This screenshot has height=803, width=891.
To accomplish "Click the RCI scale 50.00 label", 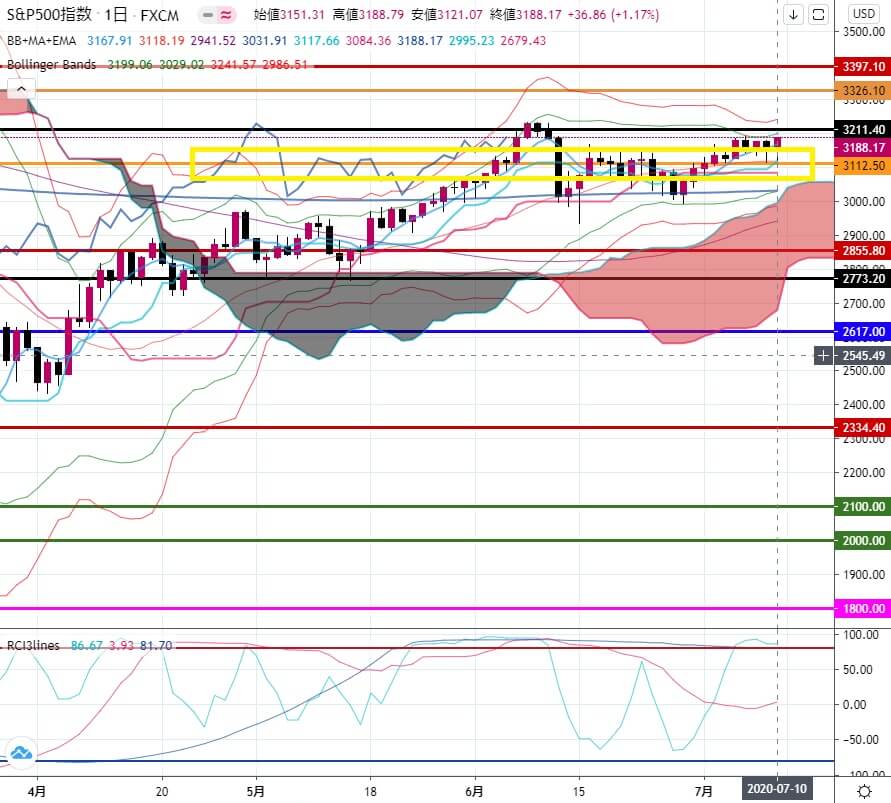I will [855, 669].
